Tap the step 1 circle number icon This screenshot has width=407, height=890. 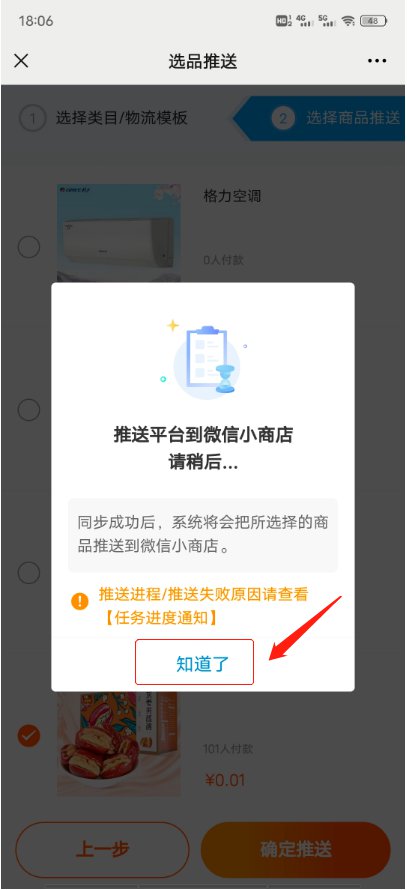pyautogui.click(x=32, y=119)
